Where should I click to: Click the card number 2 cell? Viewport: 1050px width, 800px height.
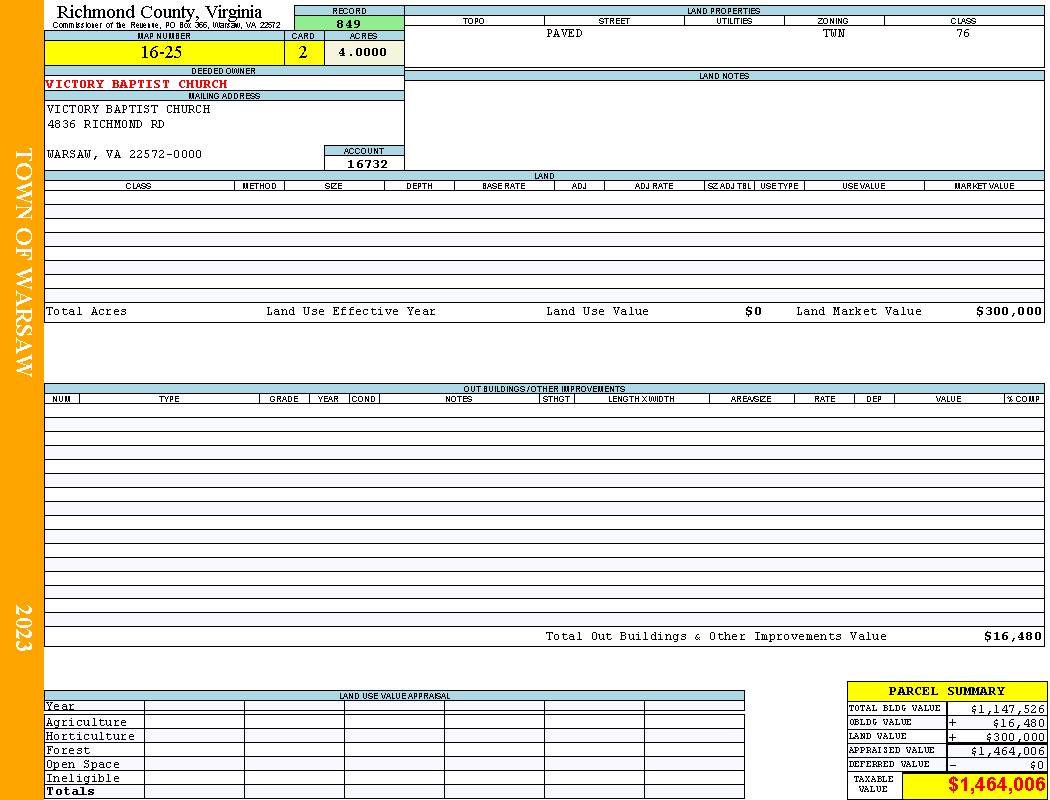(303, 52)
